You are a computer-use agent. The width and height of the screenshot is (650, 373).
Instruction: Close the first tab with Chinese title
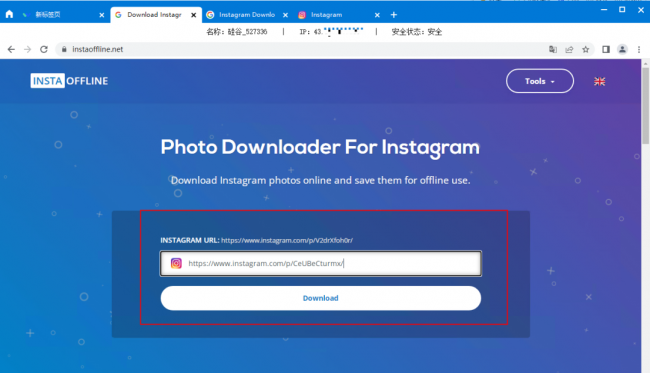click(x=102, y=15)
